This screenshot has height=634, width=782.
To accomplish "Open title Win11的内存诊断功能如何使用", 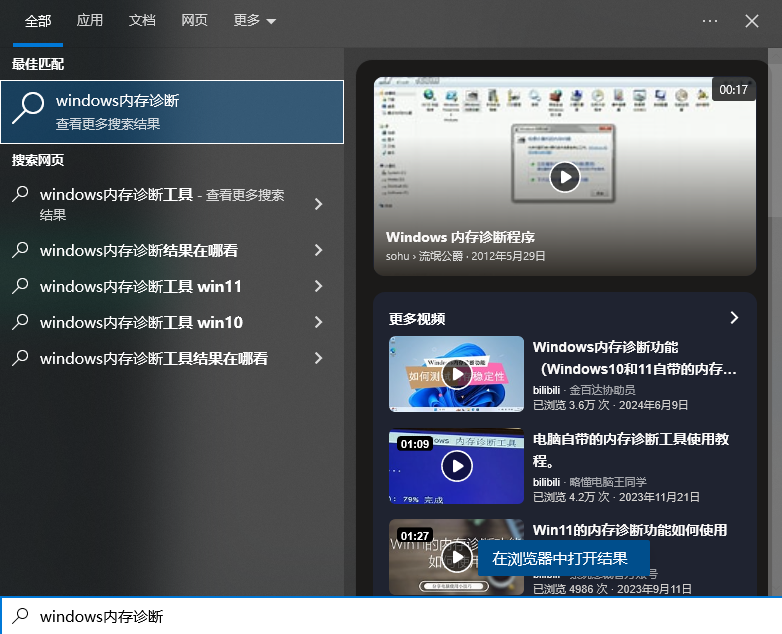I will [630, 530].
